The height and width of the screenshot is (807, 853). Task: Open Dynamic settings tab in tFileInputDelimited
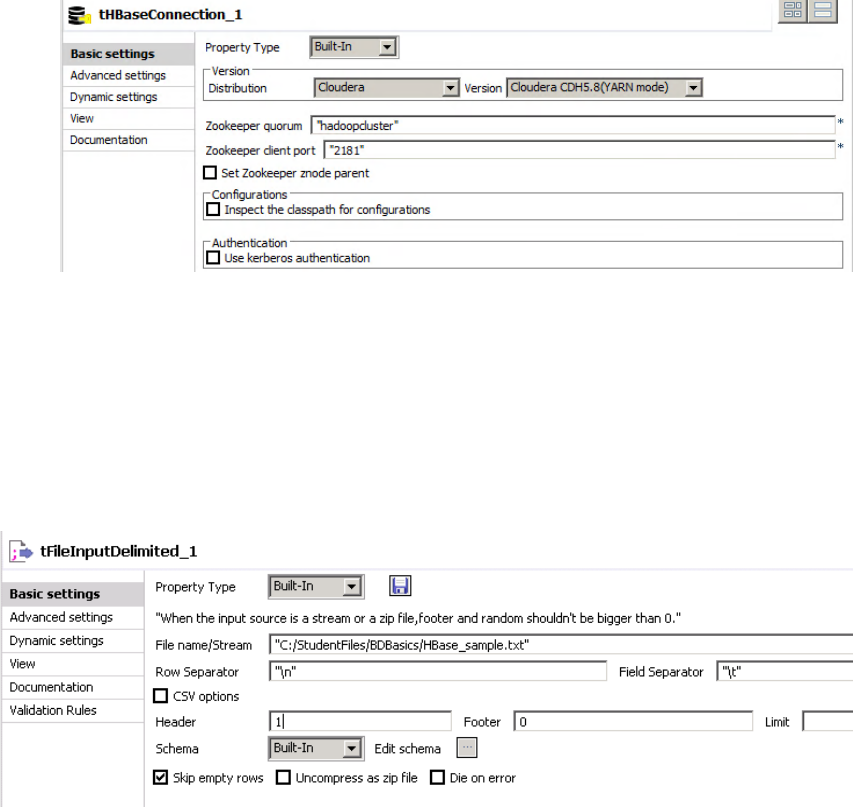click(73, 641)
